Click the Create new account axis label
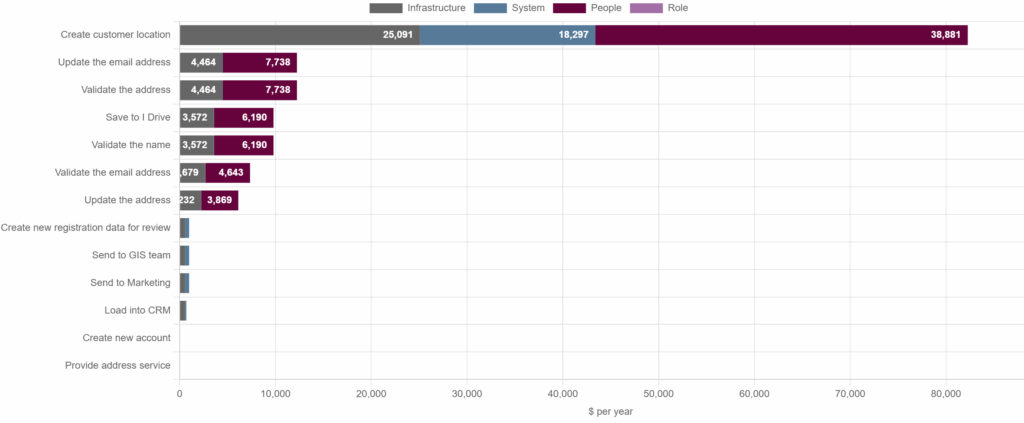1024x423 pixels. click(x=126, y=338)
